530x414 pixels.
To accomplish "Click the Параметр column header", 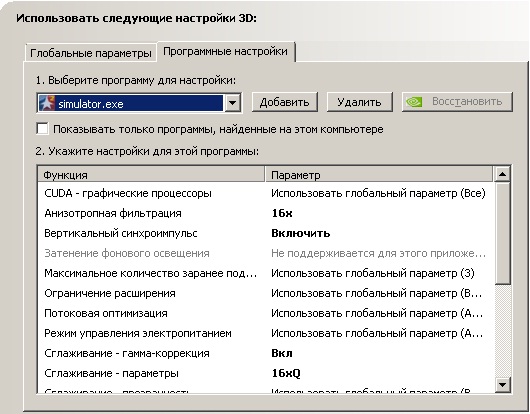I will (379, 175).
